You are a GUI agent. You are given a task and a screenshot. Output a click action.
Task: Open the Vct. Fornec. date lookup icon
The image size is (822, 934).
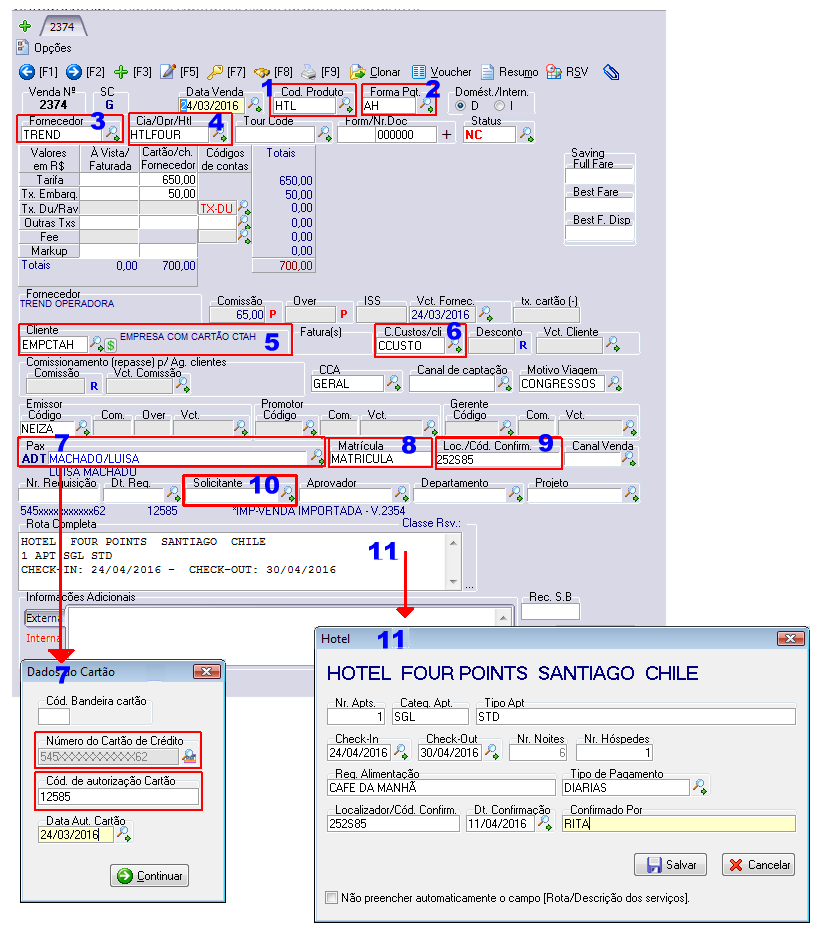pyautogui.click(x=486, y=313)
